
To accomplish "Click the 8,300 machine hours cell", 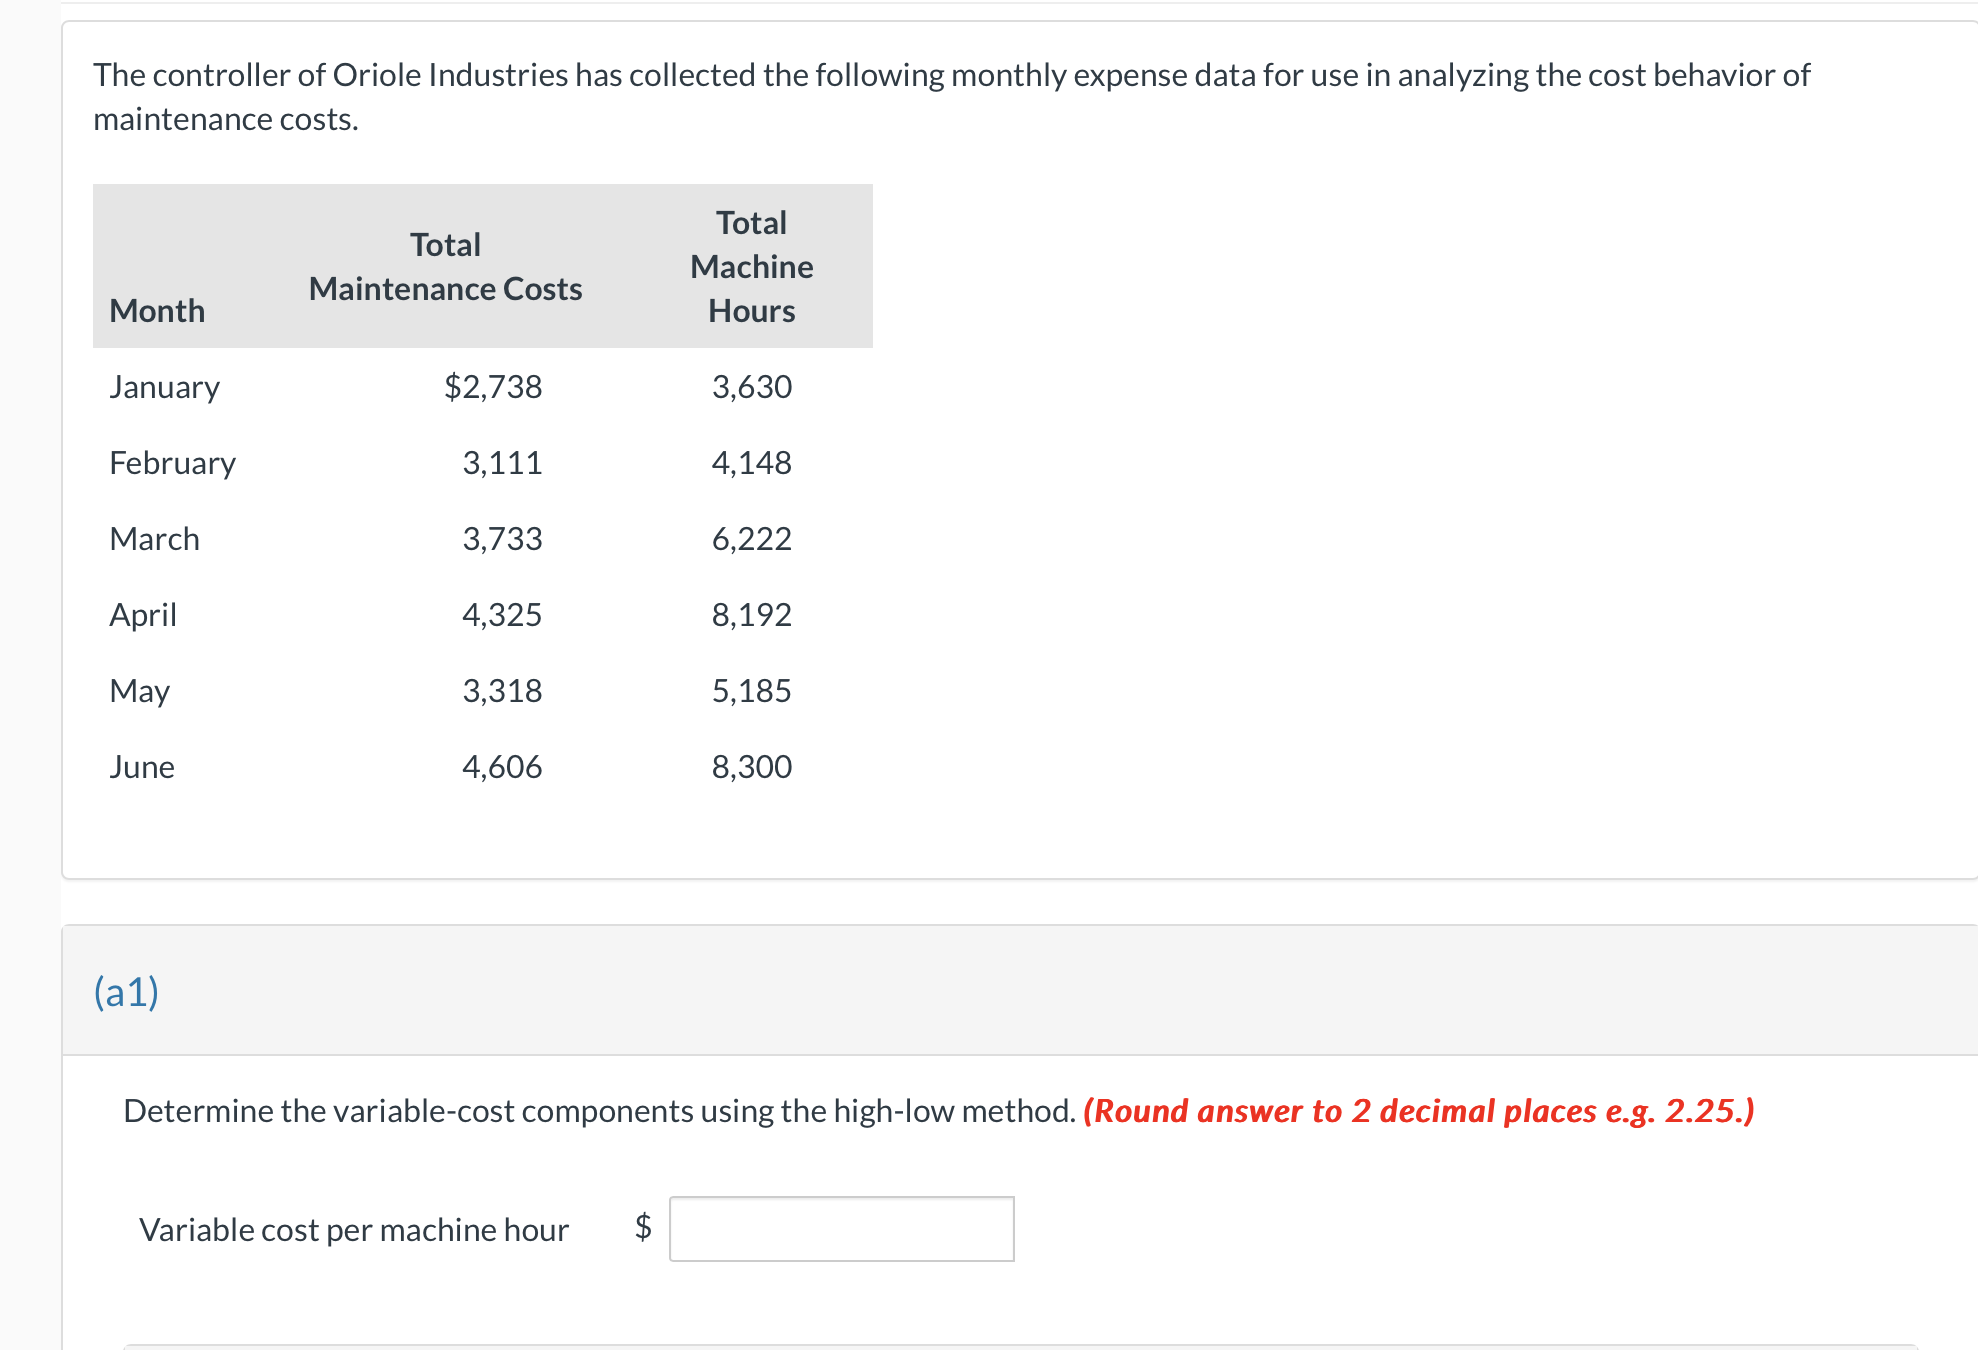I will pos(751,767).
